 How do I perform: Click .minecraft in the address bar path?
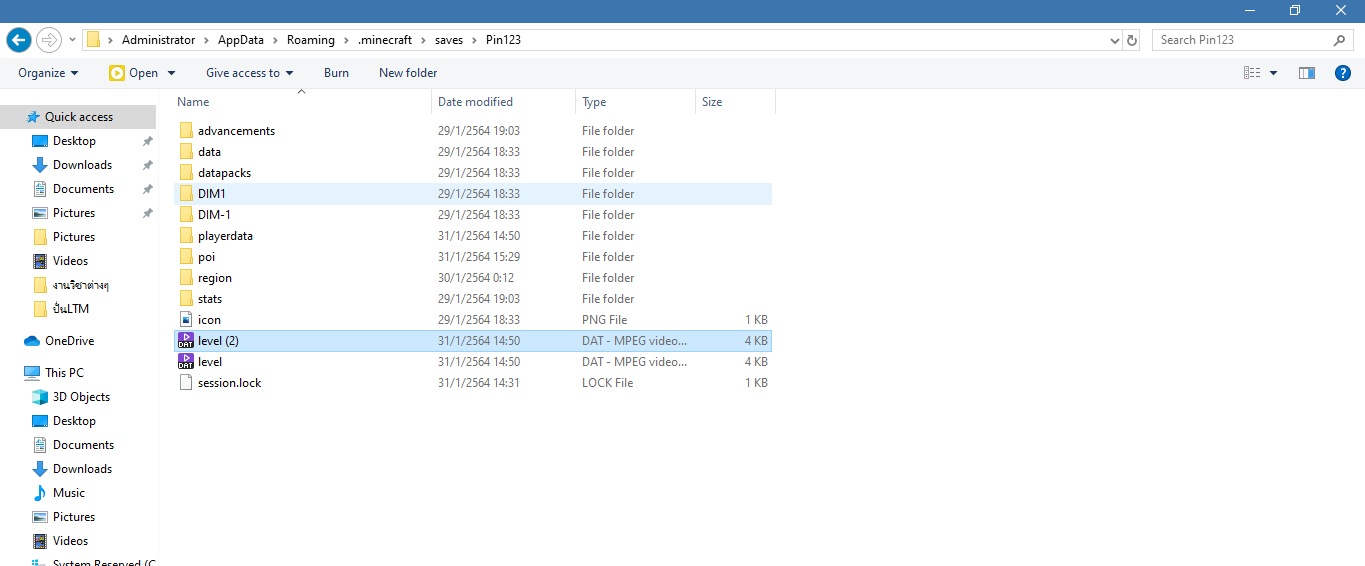(385, 40)
